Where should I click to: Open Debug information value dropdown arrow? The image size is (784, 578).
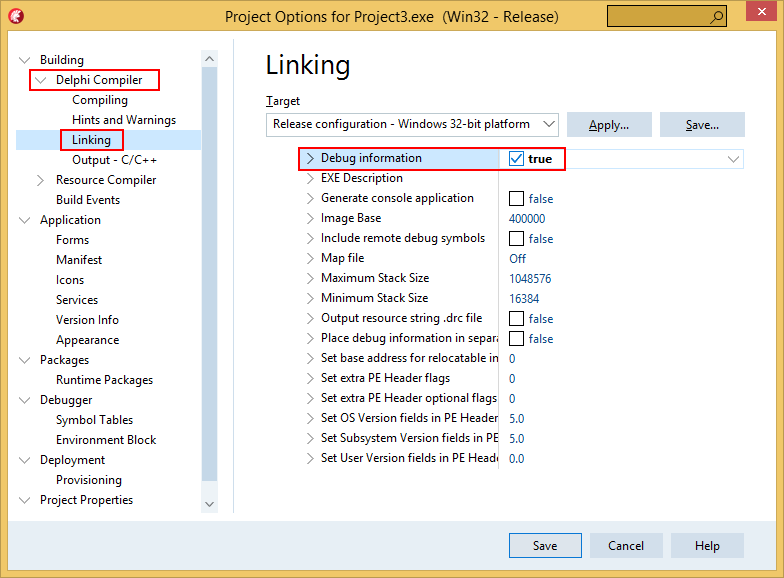pyautogui.click(x=733, y=159)
